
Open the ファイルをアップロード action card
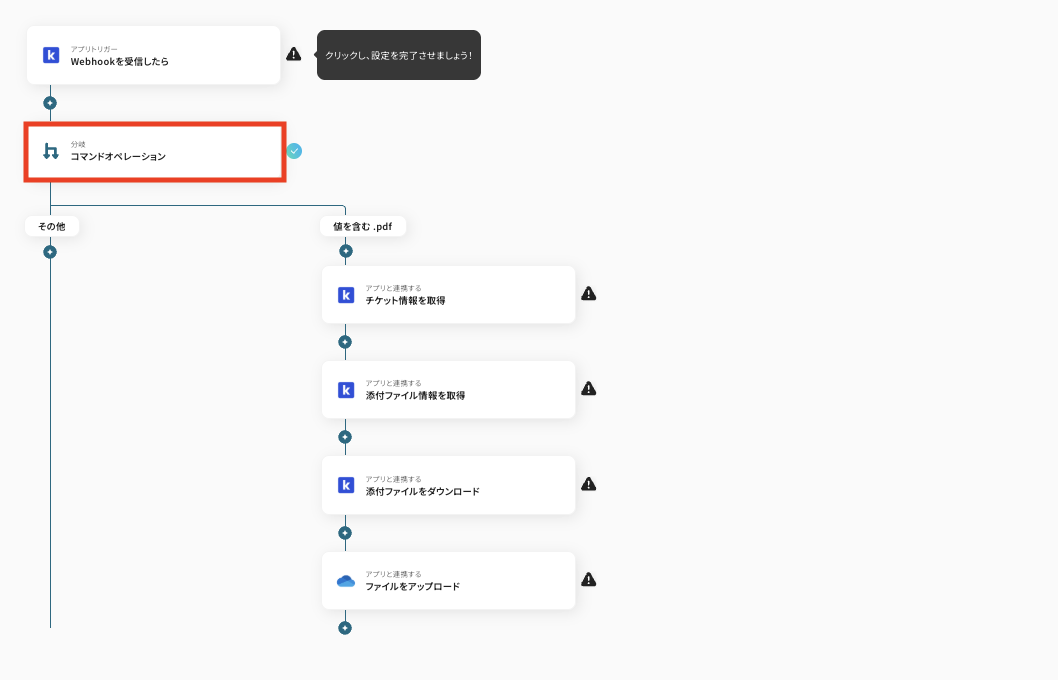(449, 581)
